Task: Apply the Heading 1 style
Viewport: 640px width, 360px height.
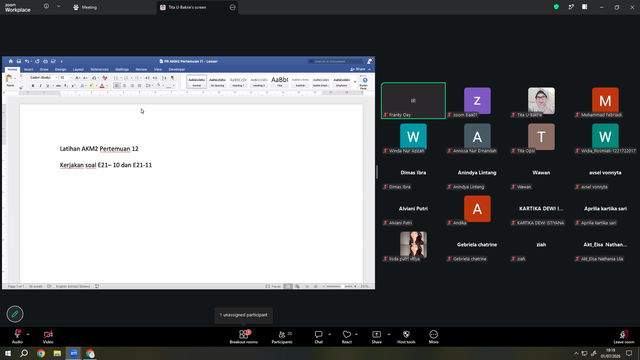Action: (238, 82)
